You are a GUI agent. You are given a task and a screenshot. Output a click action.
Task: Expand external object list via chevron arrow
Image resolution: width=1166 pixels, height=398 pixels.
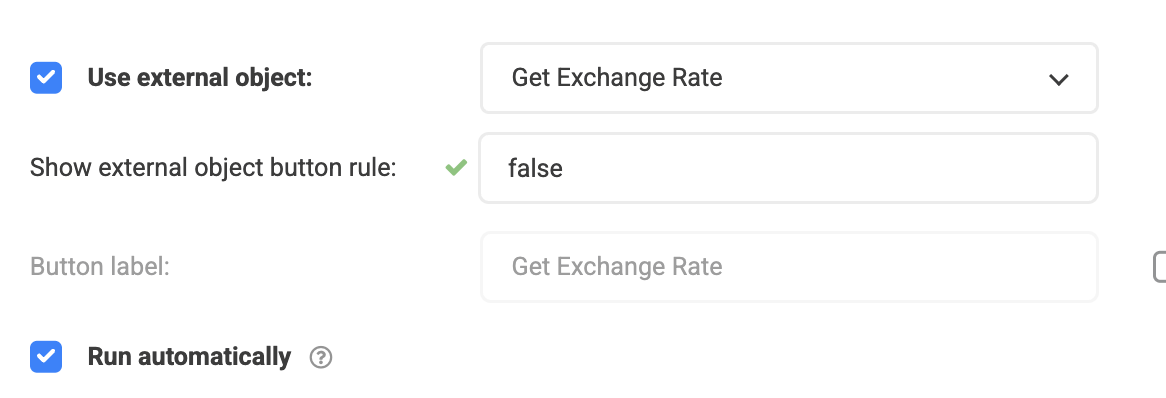pos(1058,80)
